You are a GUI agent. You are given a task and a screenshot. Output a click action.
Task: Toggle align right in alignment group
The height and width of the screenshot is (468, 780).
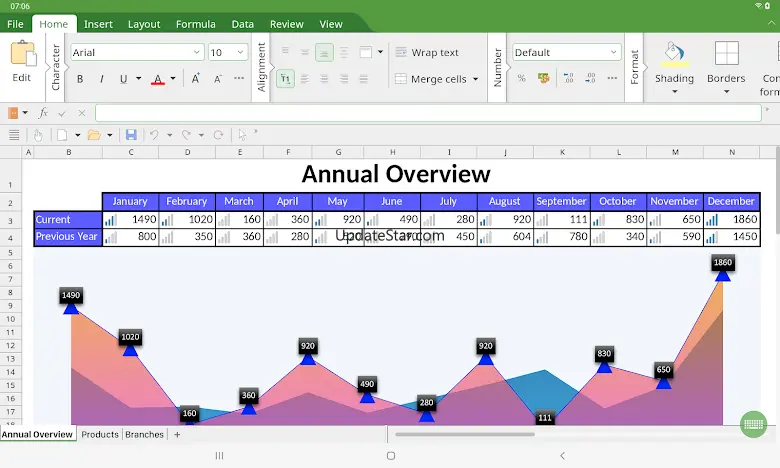click(x=344, y=79)
